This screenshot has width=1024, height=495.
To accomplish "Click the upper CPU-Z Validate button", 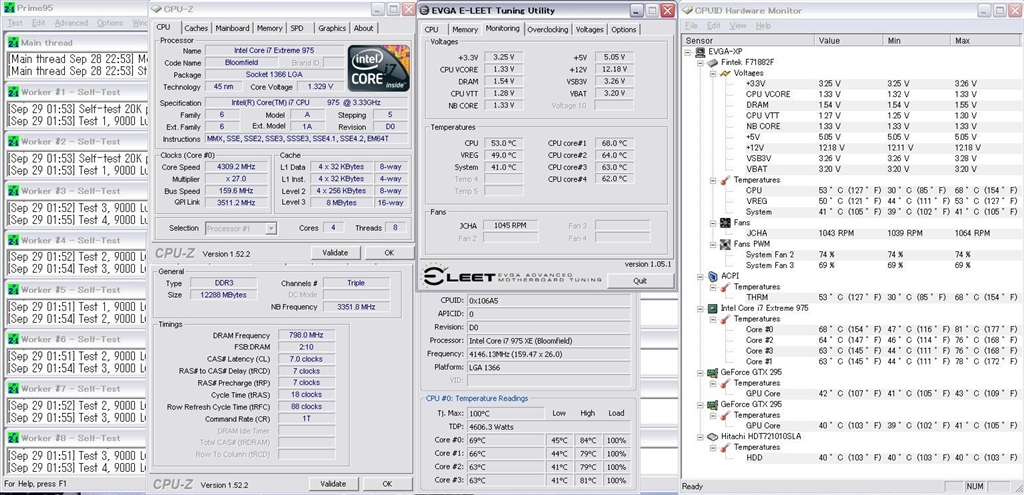I will [335, 253].
